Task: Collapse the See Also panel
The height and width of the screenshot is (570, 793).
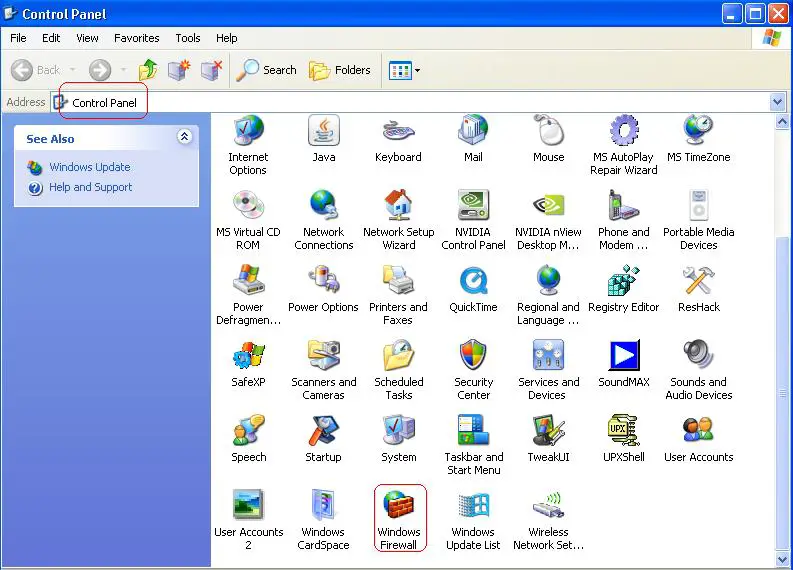Action: click(x=185, y=137)
